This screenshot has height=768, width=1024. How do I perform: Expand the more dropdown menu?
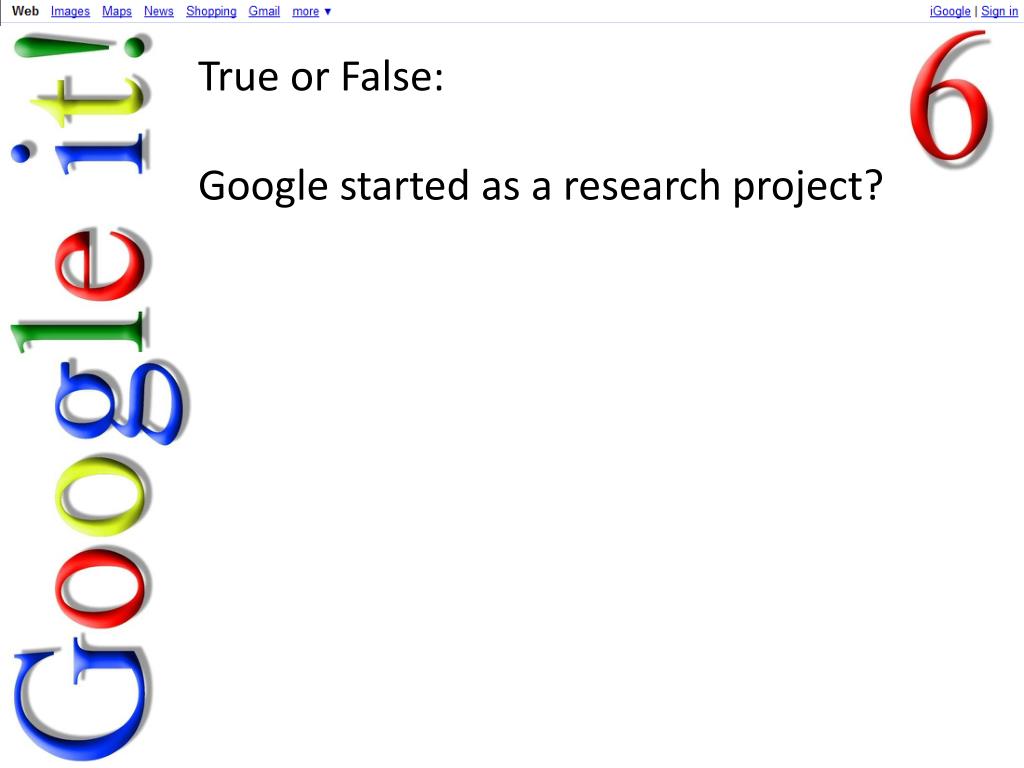(312, 11)
